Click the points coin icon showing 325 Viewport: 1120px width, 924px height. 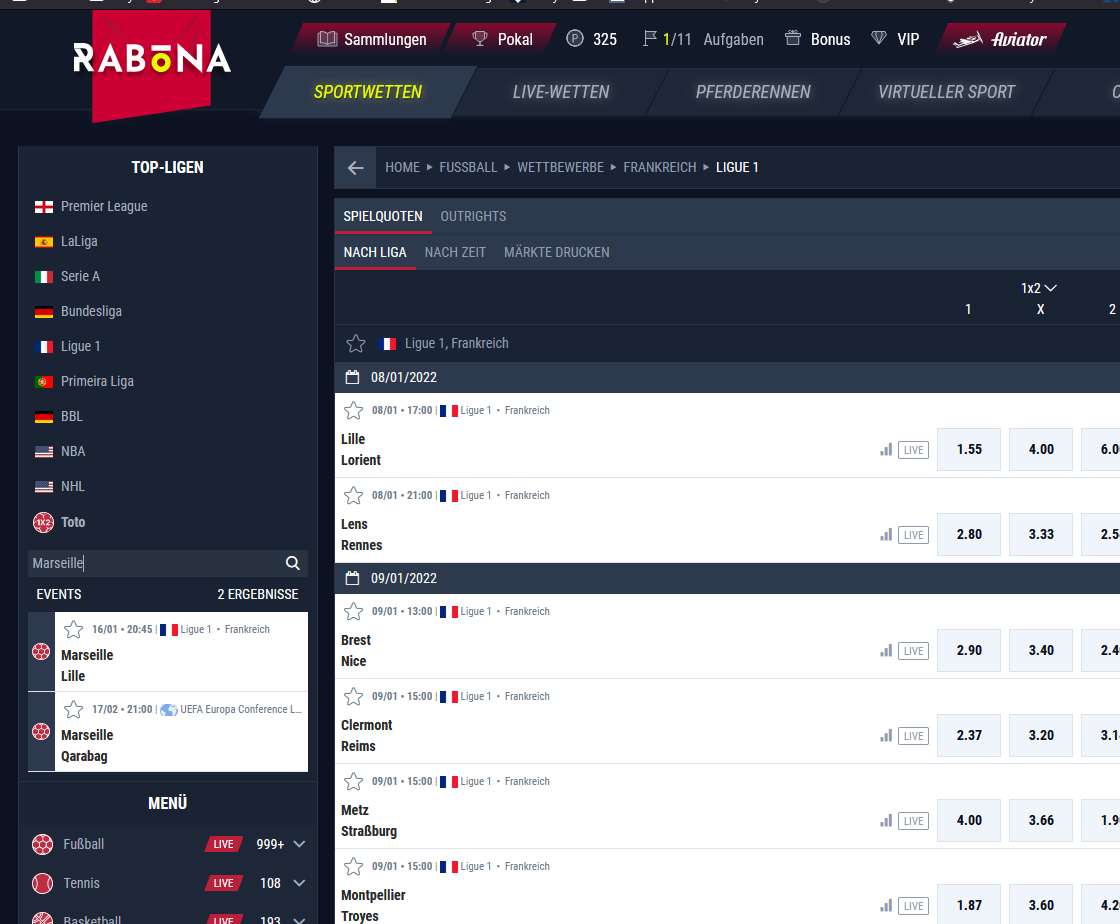(575, 39)
